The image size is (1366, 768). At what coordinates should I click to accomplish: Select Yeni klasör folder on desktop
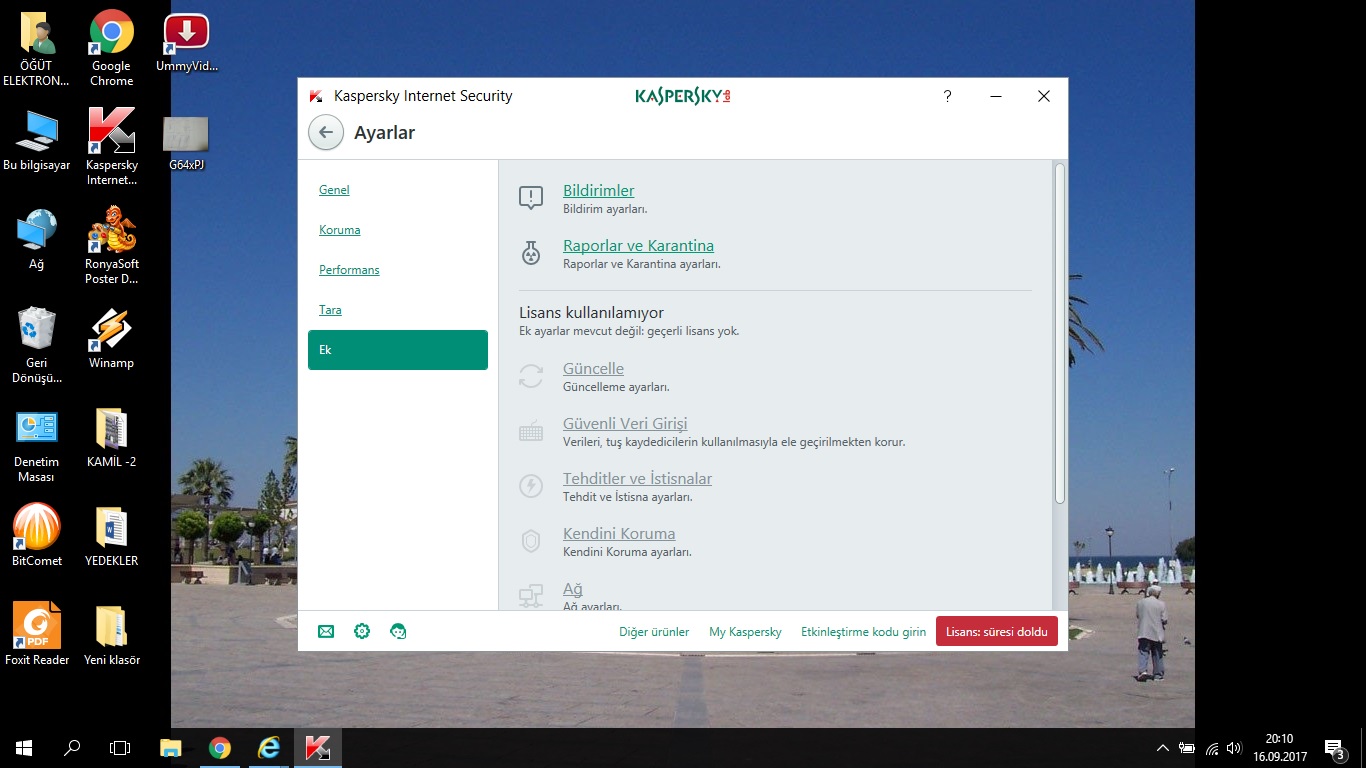111,634
